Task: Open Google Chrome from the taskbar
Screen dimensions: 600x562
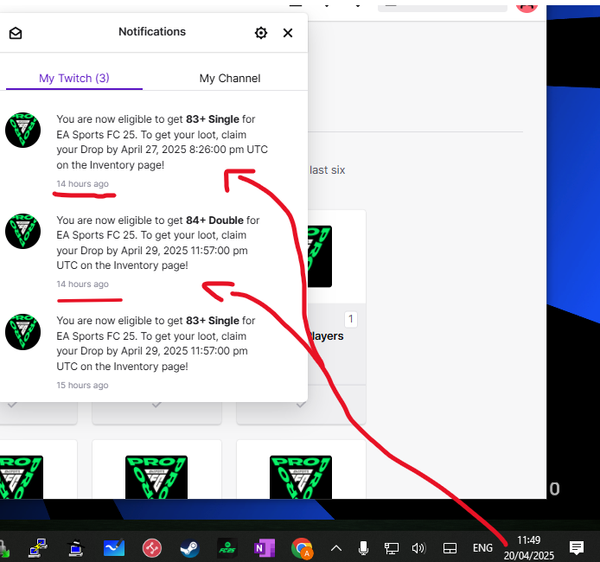Action: (x=302, y=548)
